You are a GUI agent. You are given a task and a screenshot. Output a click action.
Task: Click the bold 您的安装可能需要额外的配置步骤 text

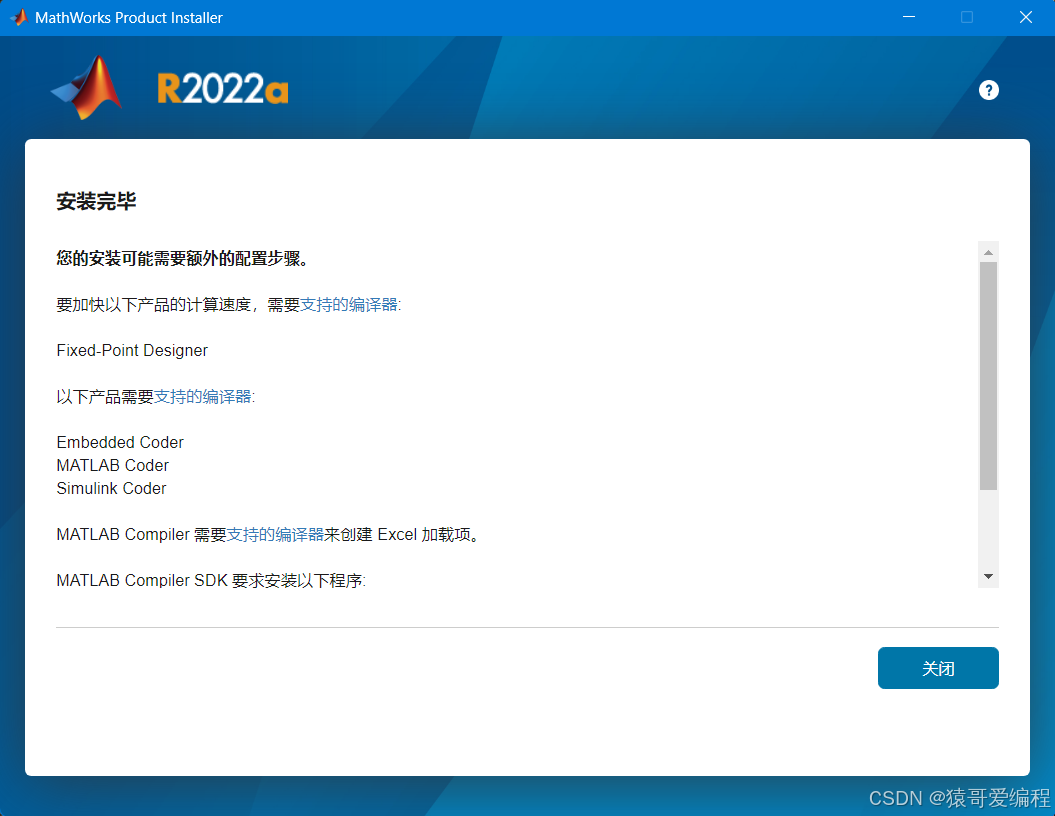(182, 258)
